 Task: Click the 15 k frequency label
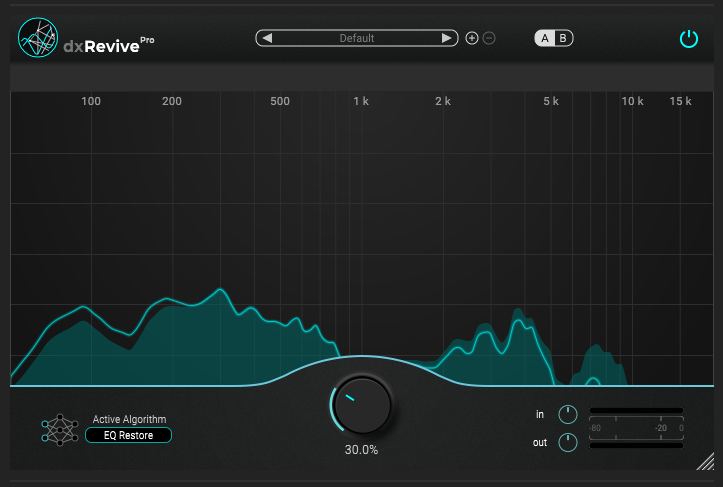(680, 101)
